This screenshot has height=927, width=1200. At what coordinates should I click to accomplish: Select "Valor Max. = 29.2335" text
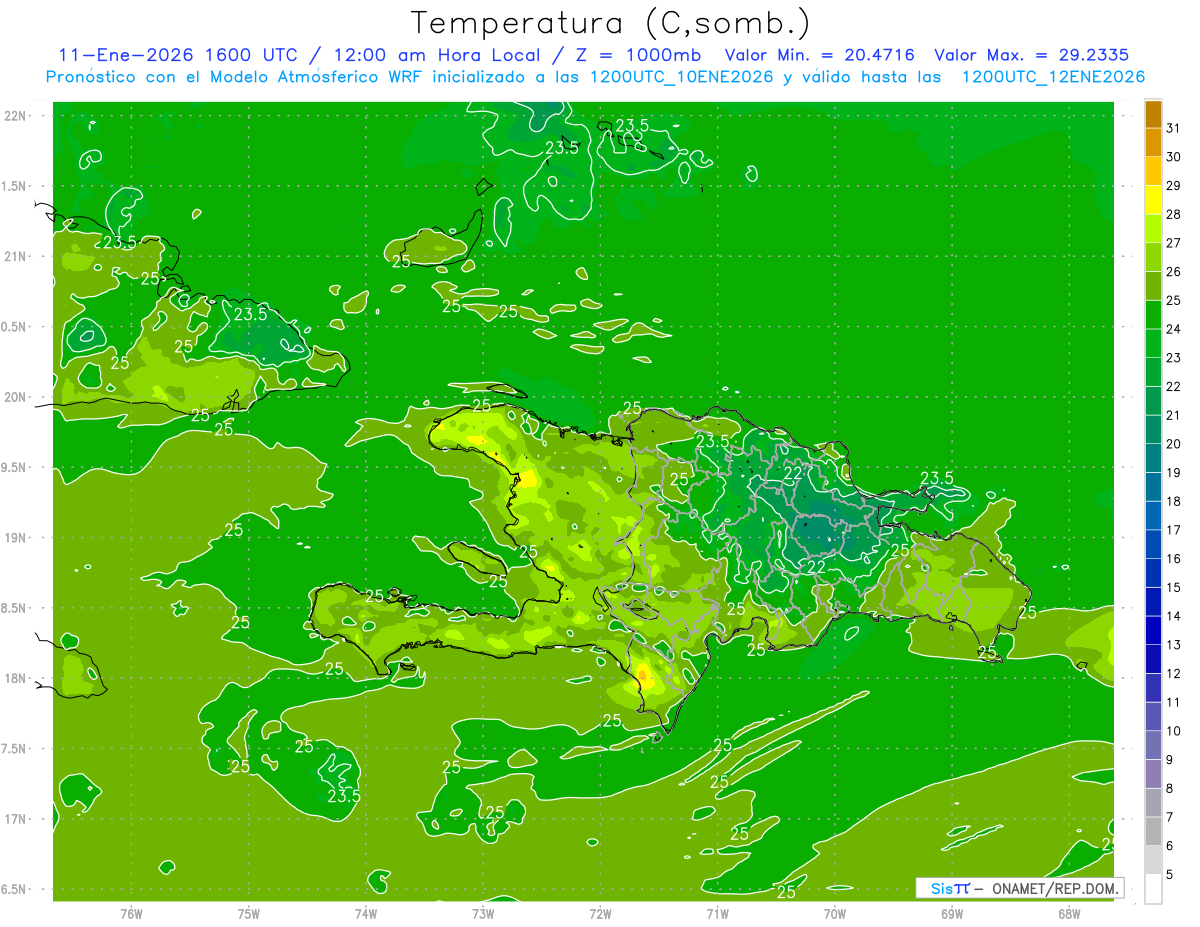point(1032,55)
